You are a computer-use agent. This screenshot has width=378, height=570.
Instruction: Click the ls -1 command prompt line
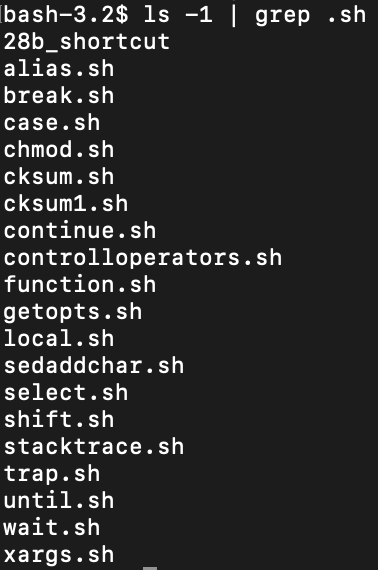click(185, 16)
